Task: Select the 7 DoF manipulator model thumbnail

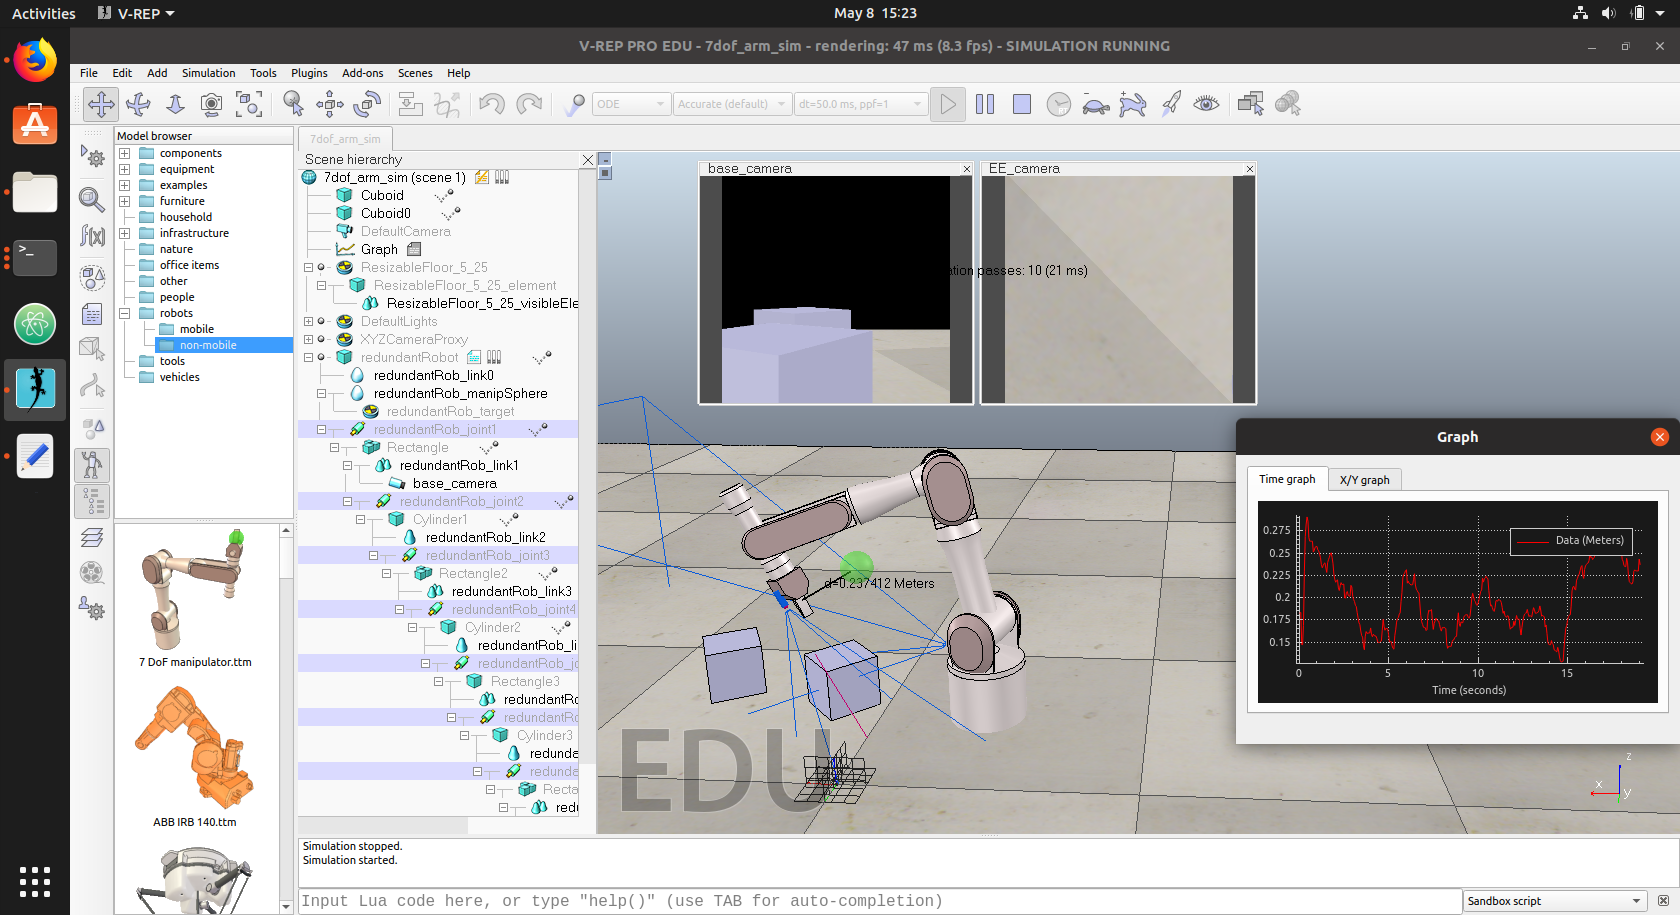Action: click(195, 598)
